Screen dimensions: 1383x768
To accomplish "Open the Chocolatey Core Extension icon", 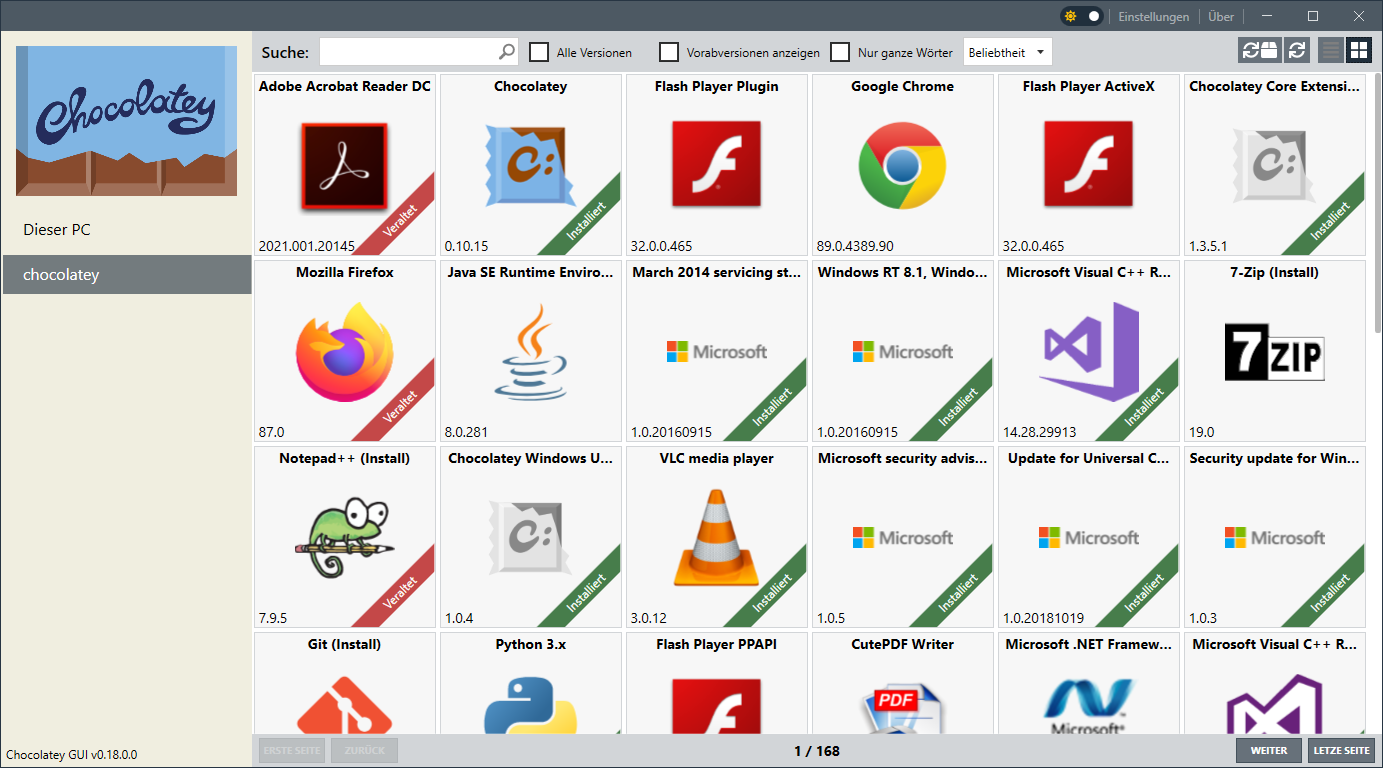I will 1275,165.
